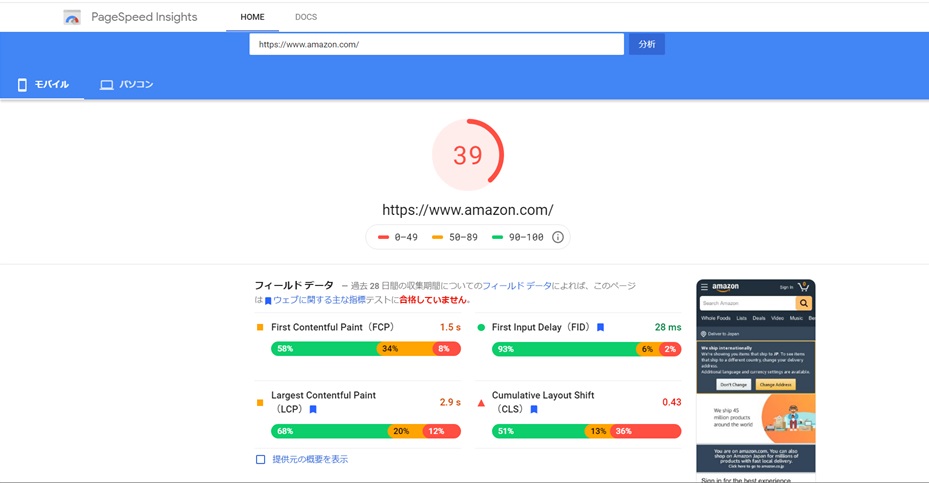This screenshot has height=483, width=929.
Task: Click the green circle icon beside FID
Action: pyautogui.click(x=481, y=328)
